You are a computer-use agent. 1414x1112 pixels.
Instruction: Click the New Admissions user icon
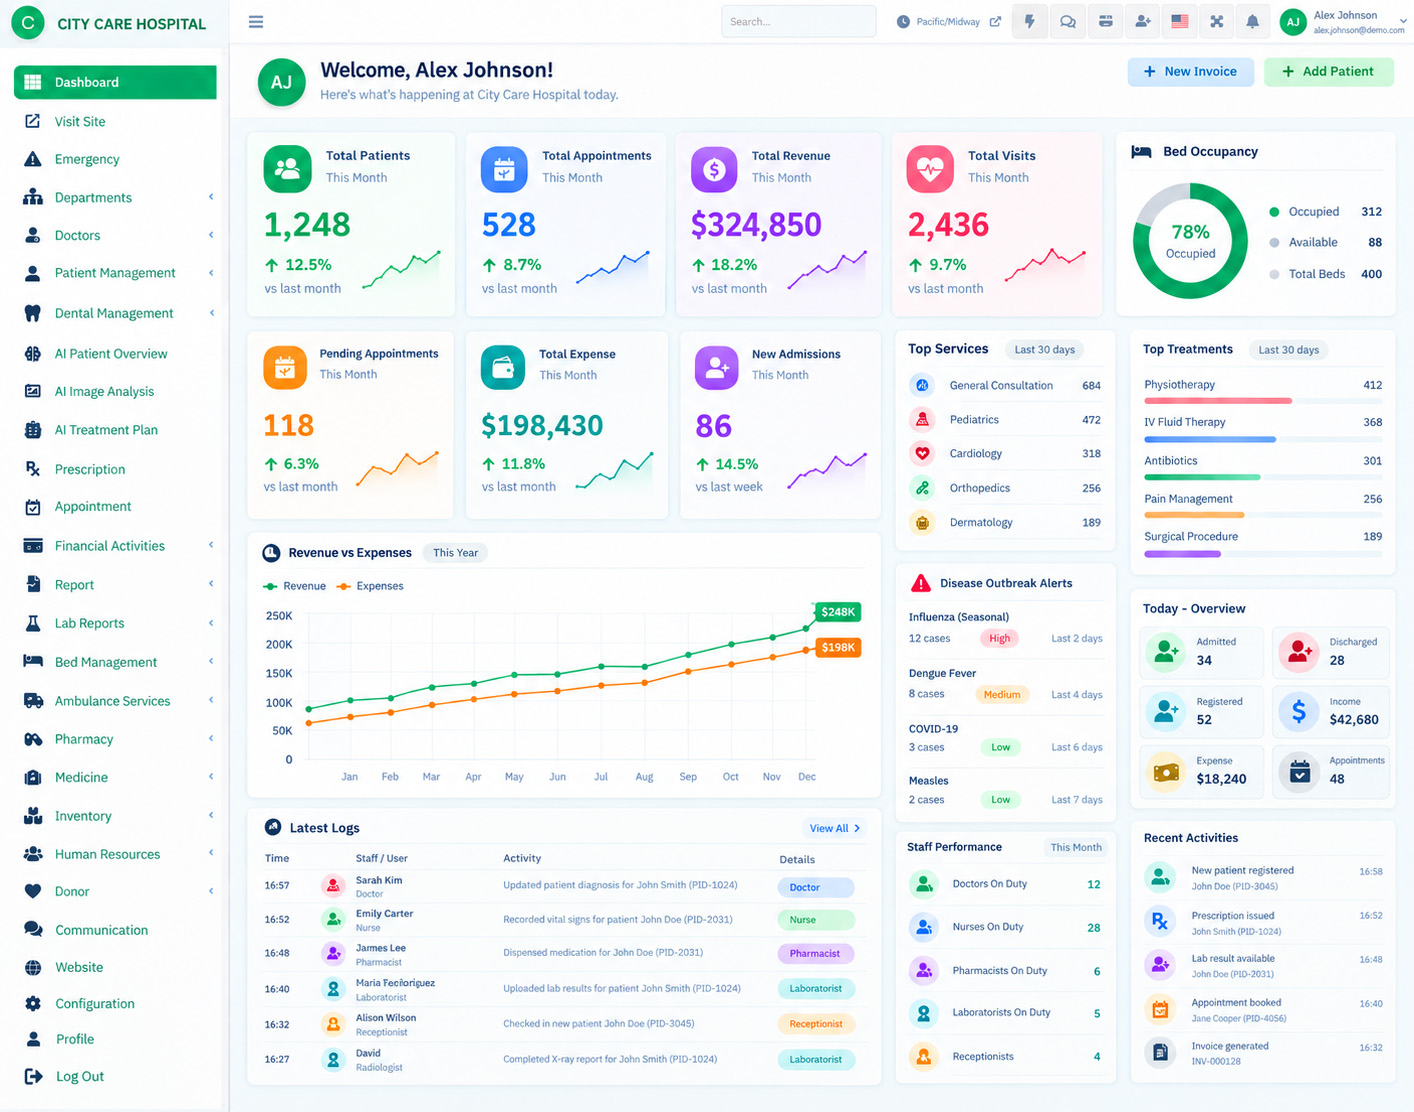point(717,368)
